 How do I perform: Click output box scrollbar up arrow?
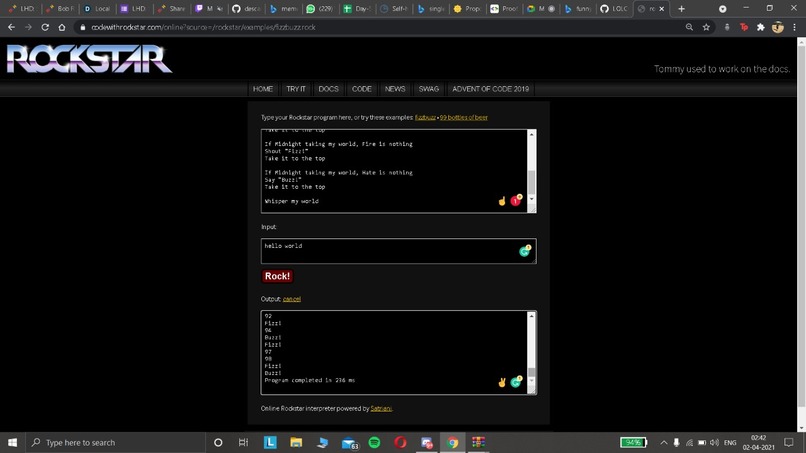tap(532, 316)
